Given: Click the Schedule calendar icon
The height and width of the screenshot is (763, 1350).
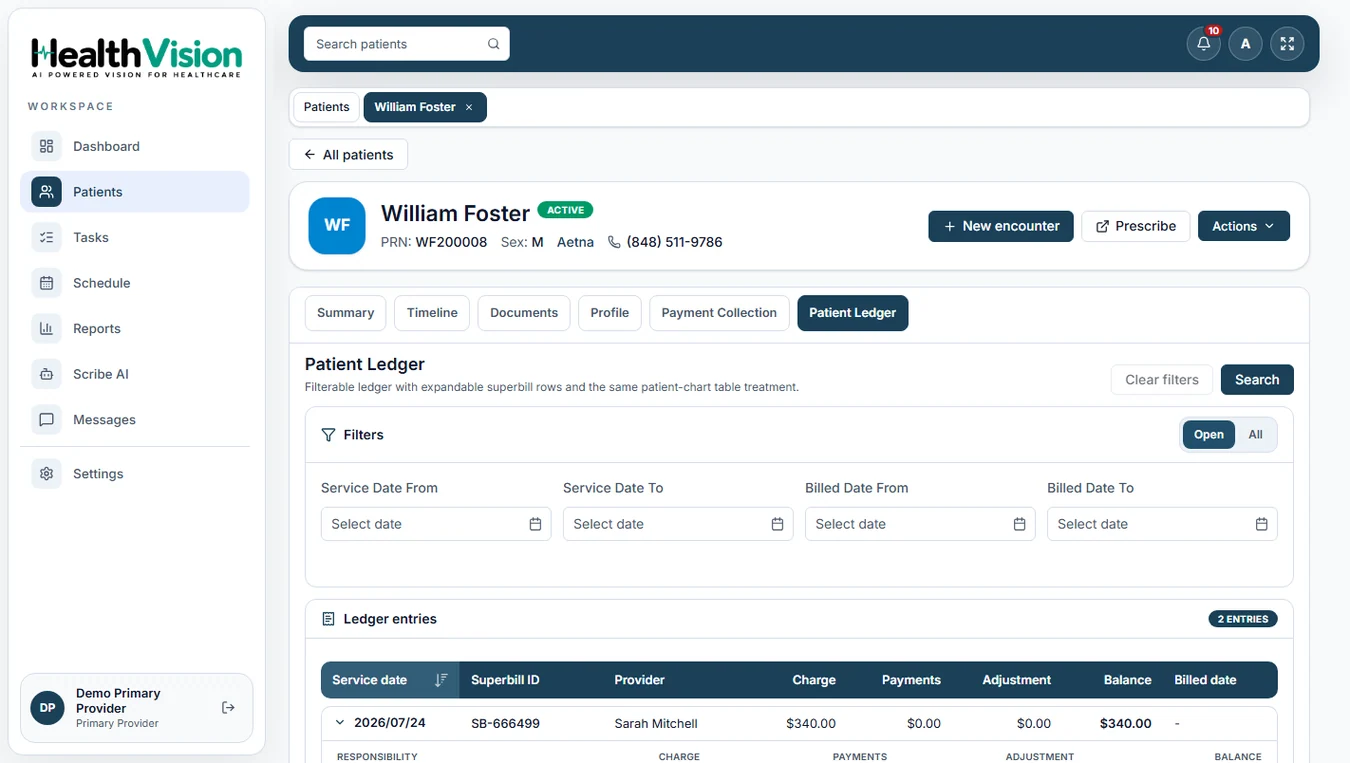Looking at the screenshot, I should tap(46, 283).
